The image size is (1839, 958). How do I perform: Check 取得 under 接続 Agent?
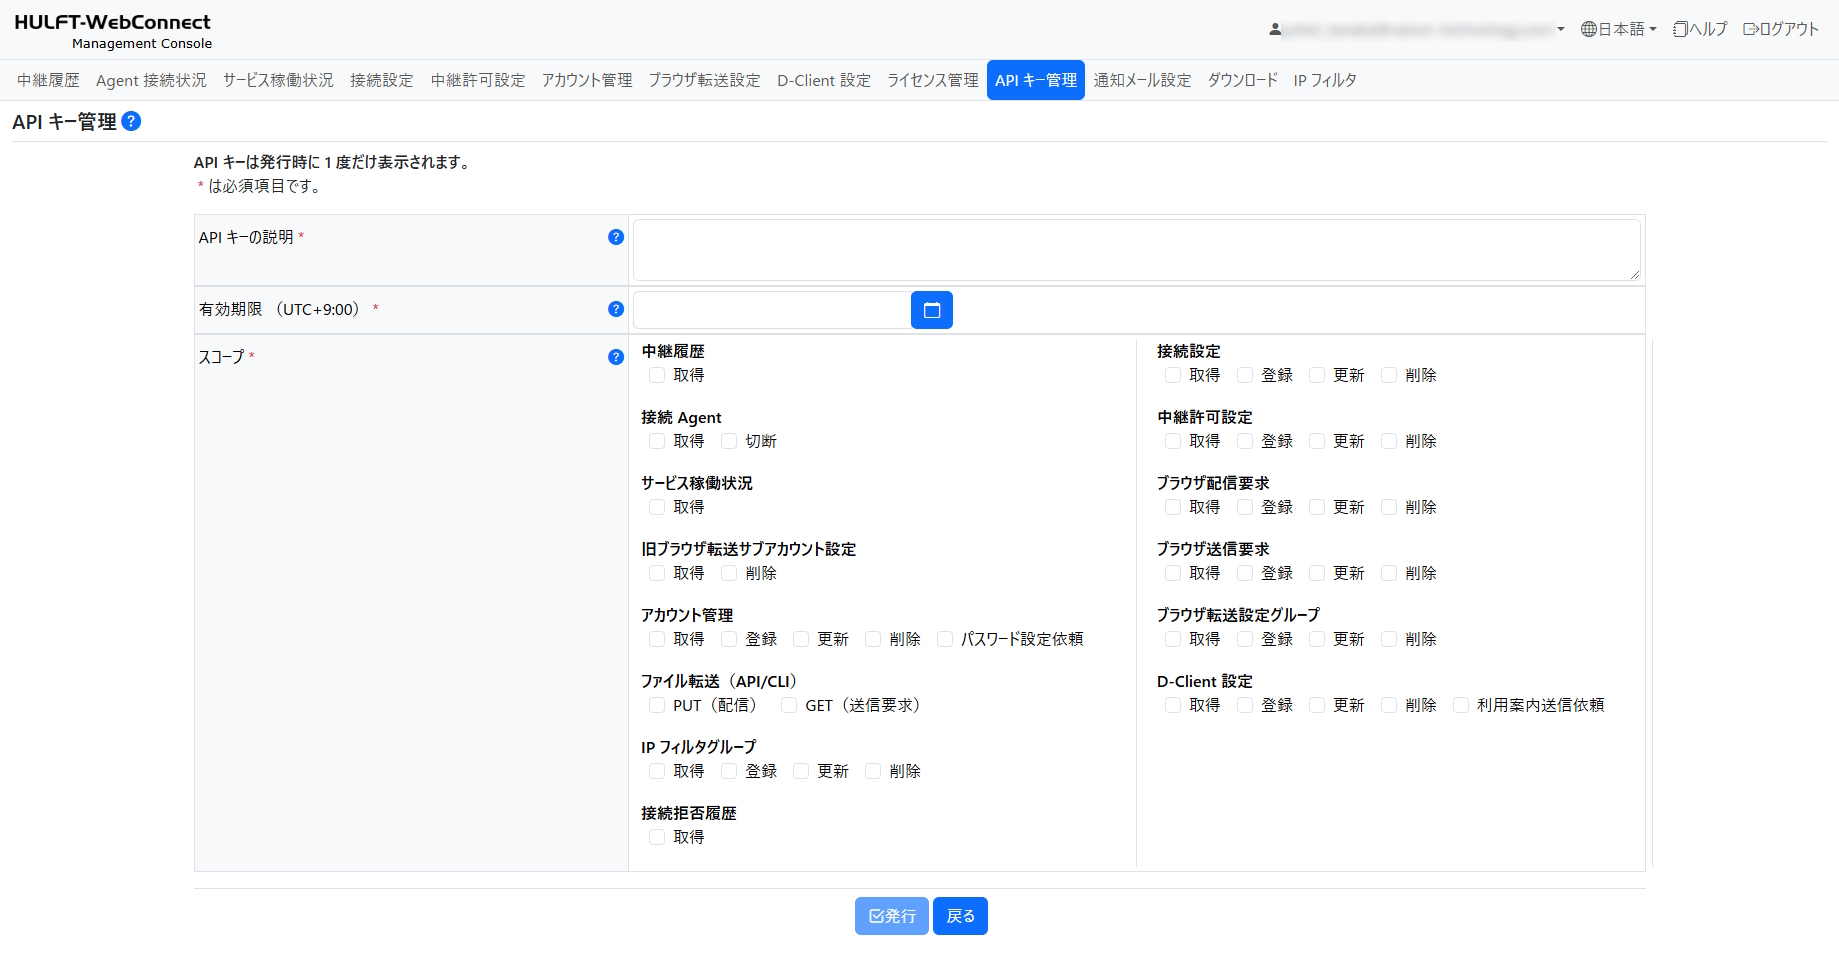coord(657,441)
